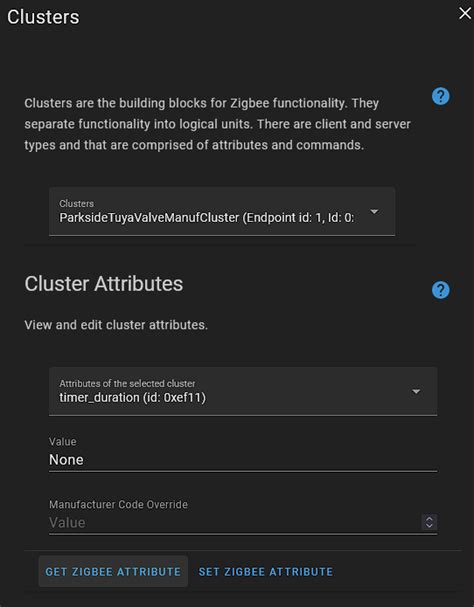The height and width of the screenshot is (607, 474).
Task: Click SET ZIGBEE ATTRIBUTE button
Action: tap(266, 571)
